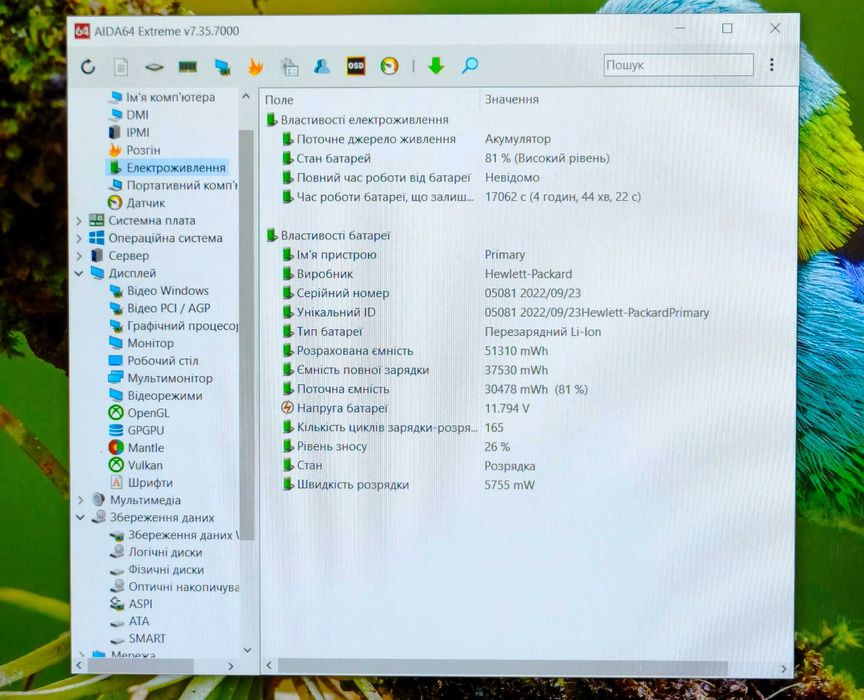Select the GPGPU tree item
This screenshot has height=700, width=864.
coord(137,430)
